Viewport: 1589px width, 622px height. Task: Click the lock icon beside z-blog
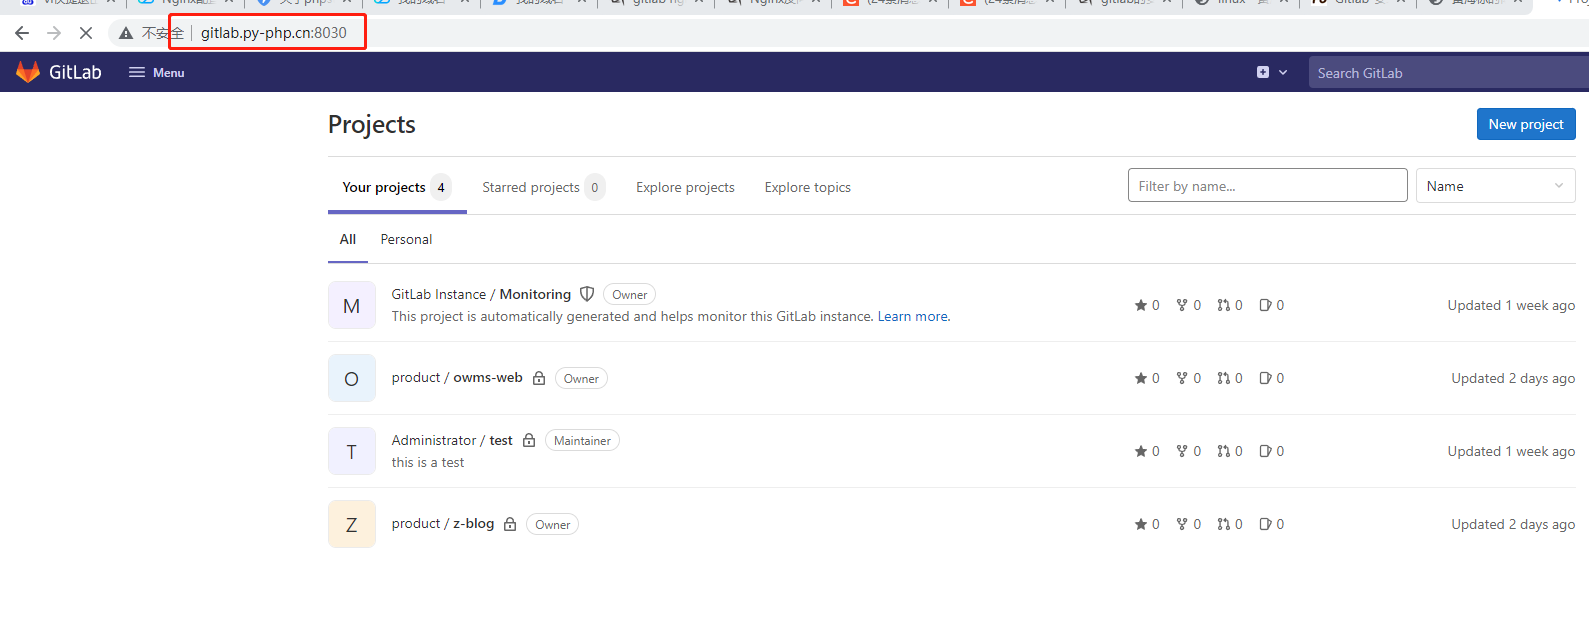pyautogui.click(x=510, y=524)
